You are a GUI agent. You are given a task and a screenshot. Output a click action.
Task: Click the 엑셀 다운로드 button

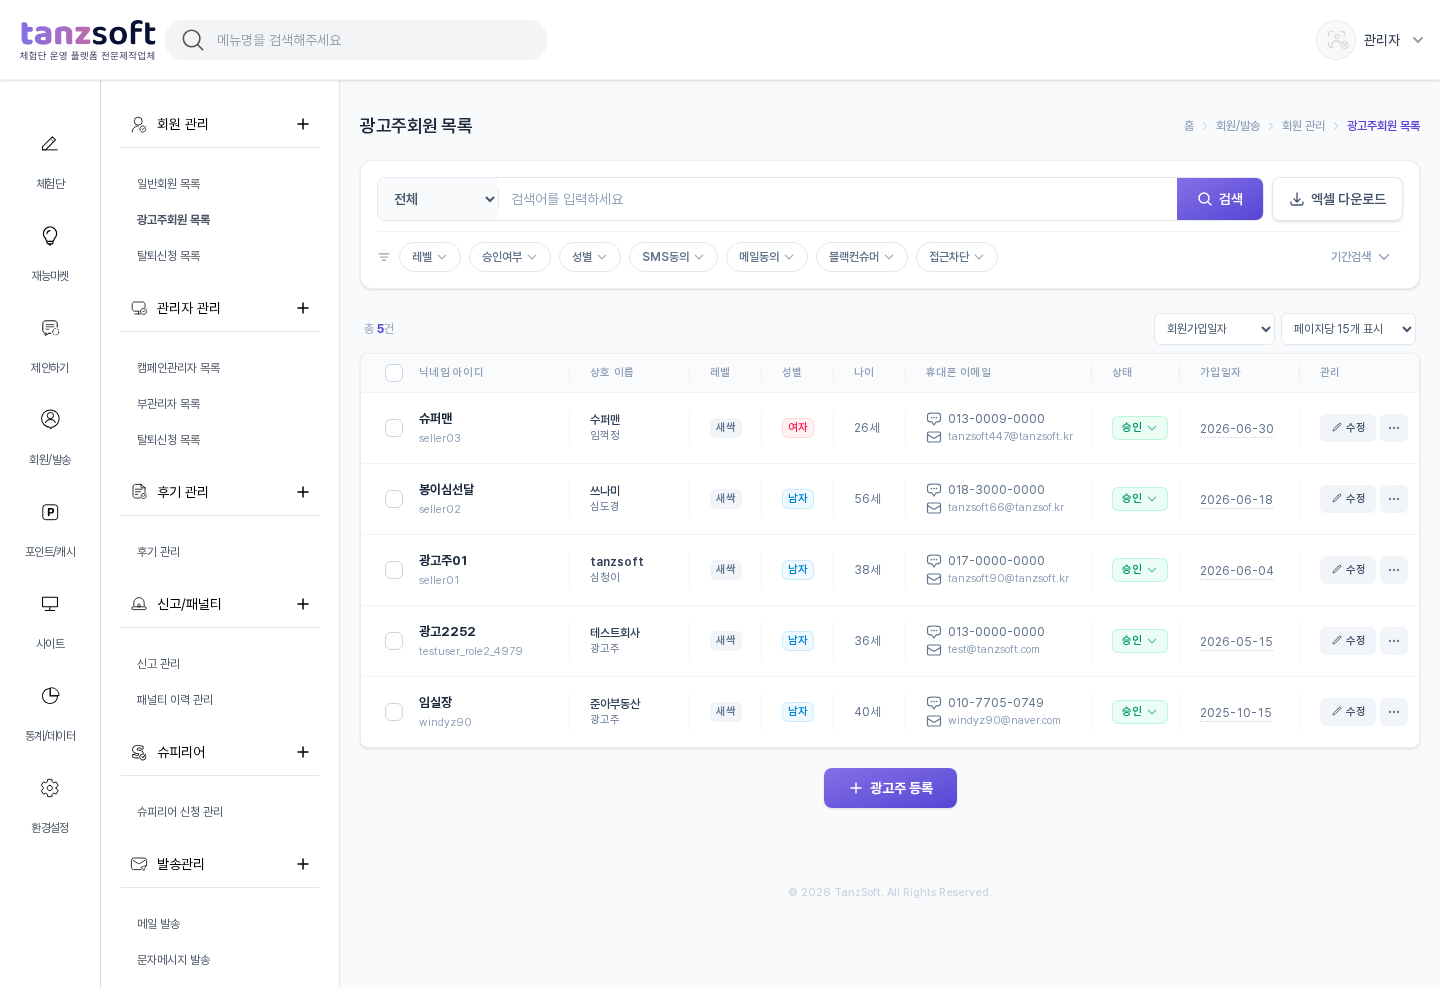pyautogui.click(x=1337, y=199)
